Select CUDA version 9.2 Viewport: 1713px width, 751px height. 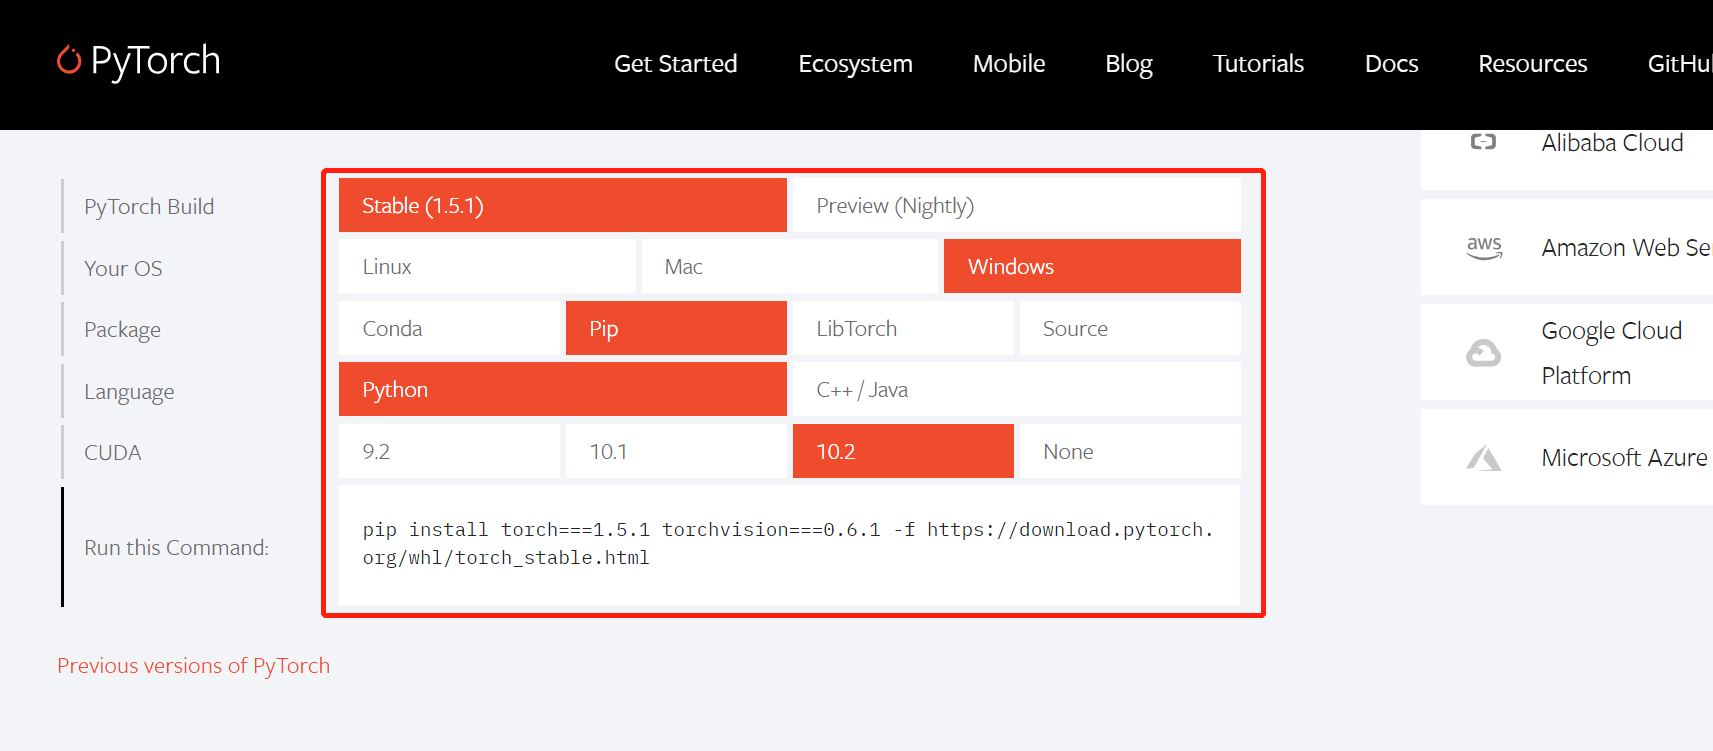[449, 451]
